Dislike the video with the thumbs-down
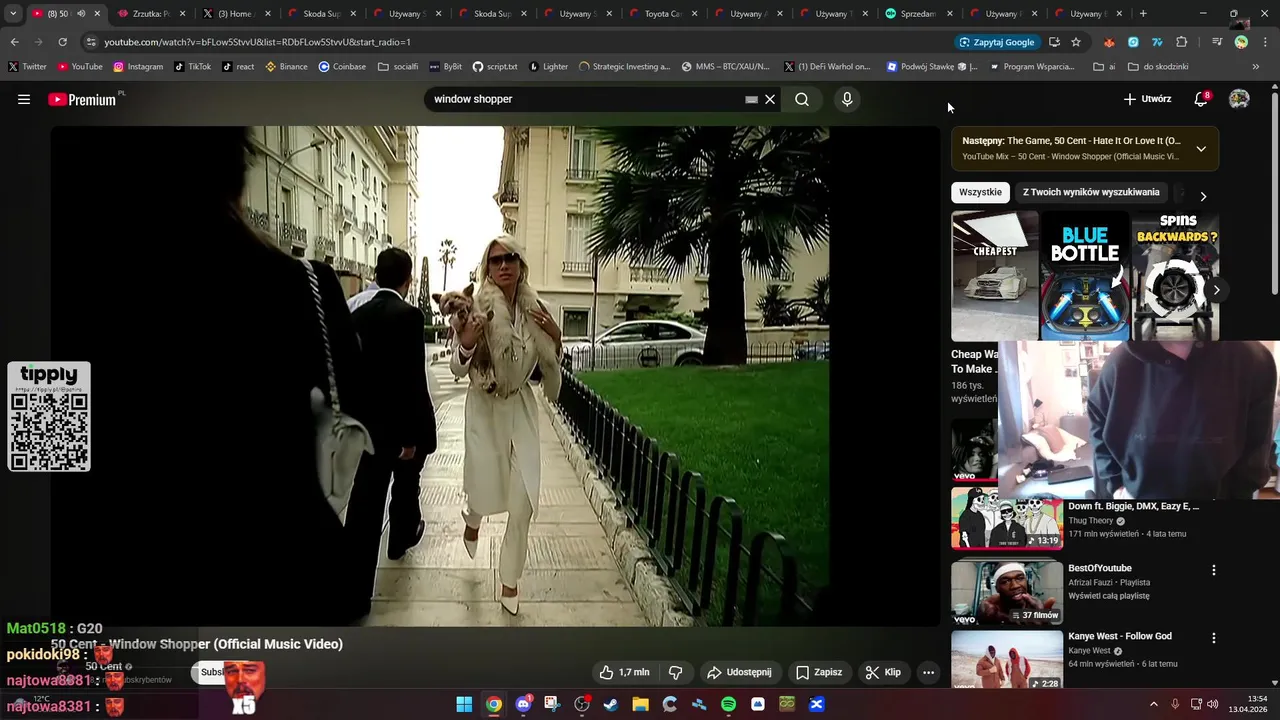Screen dimensions: 1280x720 click(675, 672)
